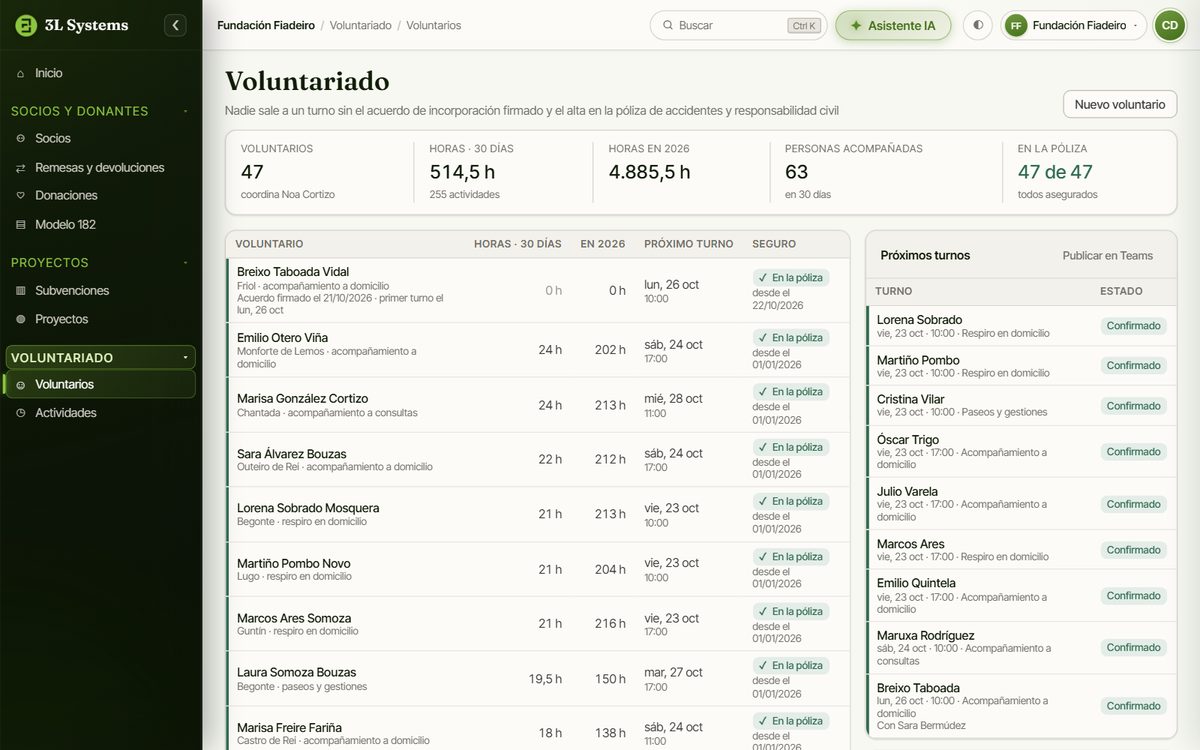Sort by the En 2026 column
The width and height of the screenshot is (1200, 750).
coord(603,244)
